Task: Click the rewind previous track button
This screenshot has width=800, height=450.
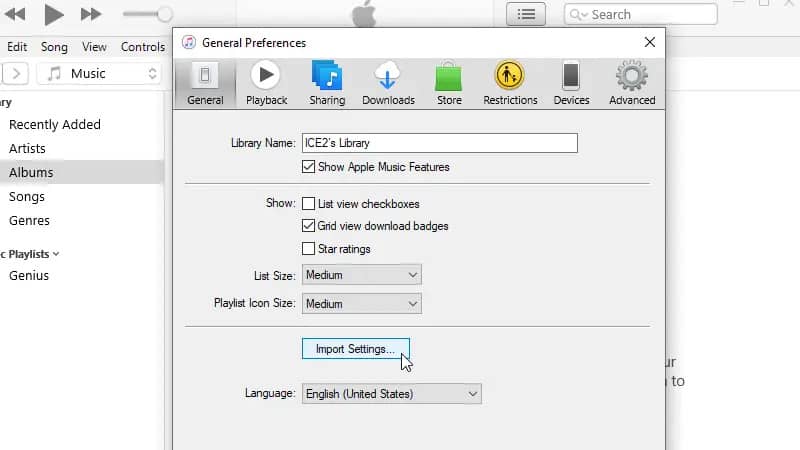Action: pos(15,14)
